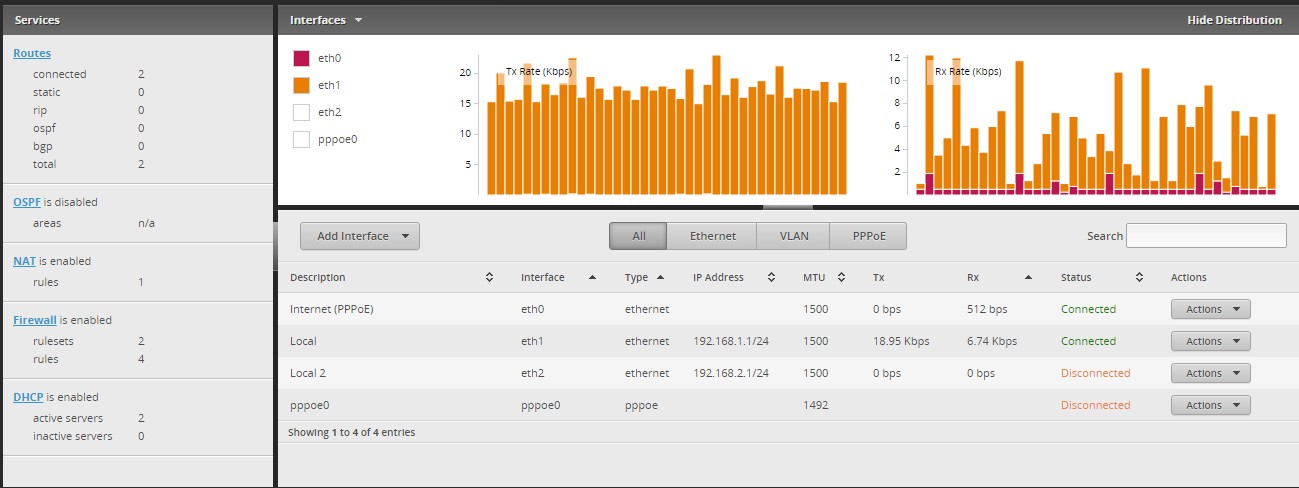
Task: Open the Routes link
Action: (x=32, y=53)
